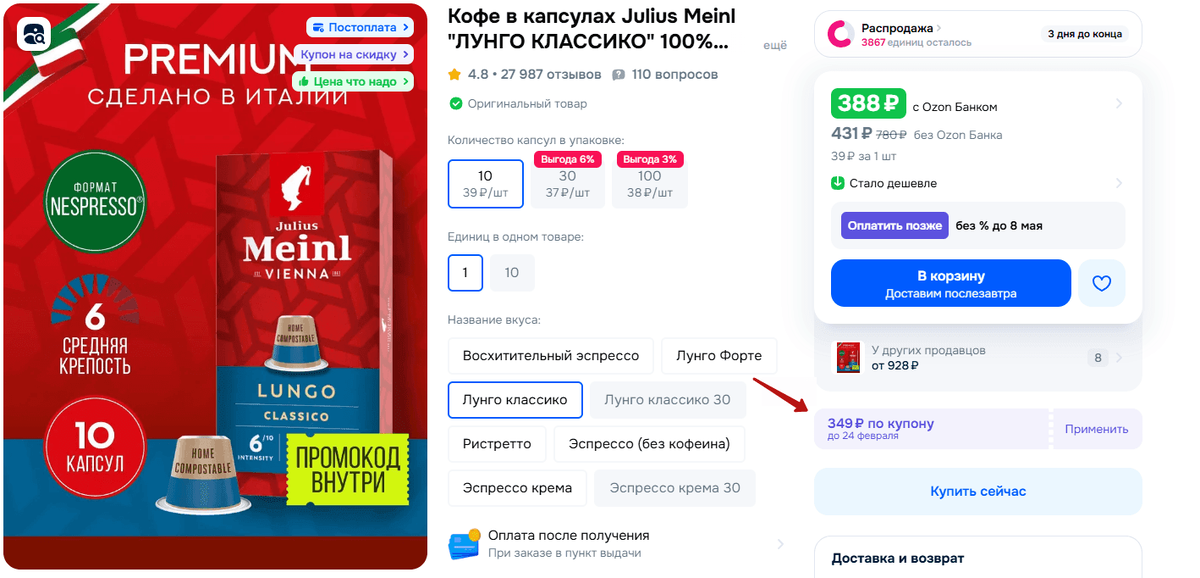Add product to favorites with heart icon

tap(1101, 283)
